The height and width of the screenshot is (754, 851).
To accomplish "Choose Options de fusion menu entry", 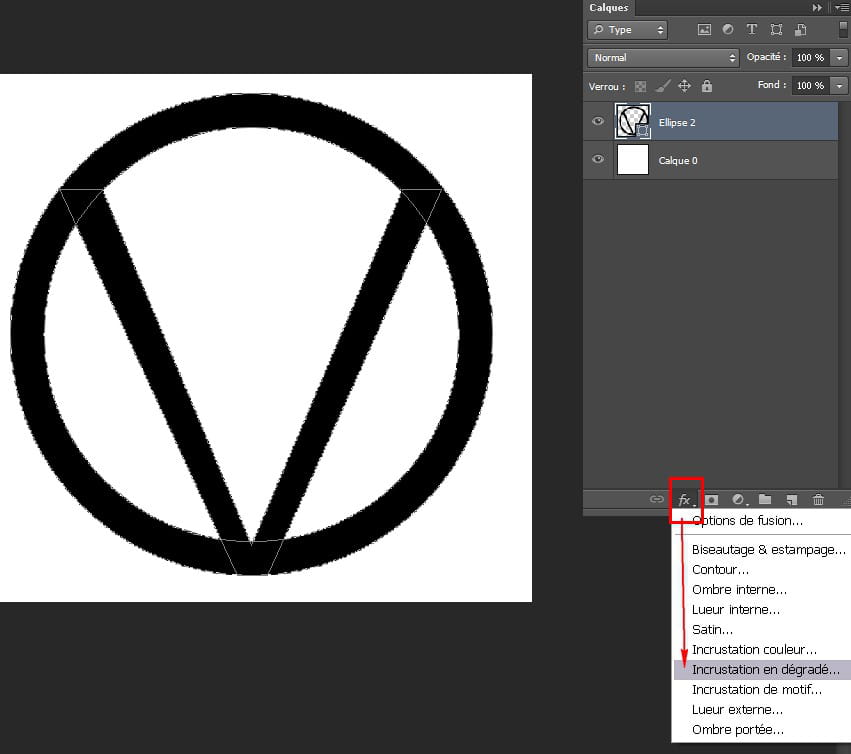I will pyautogui.click(x=760, y=521).
